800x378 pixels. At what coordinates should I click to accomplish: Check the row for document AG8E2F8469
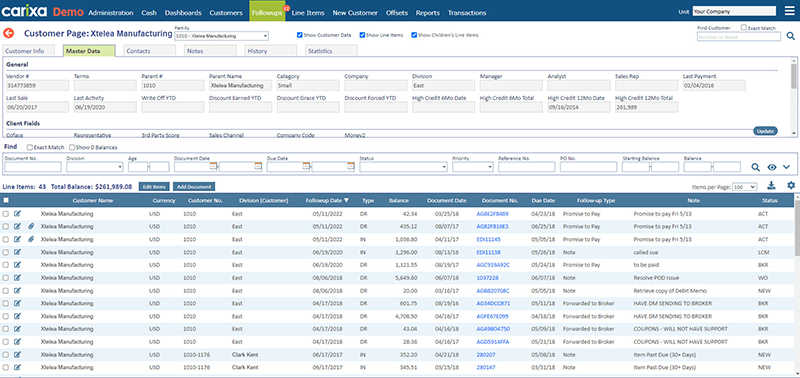tap(6, 214)
